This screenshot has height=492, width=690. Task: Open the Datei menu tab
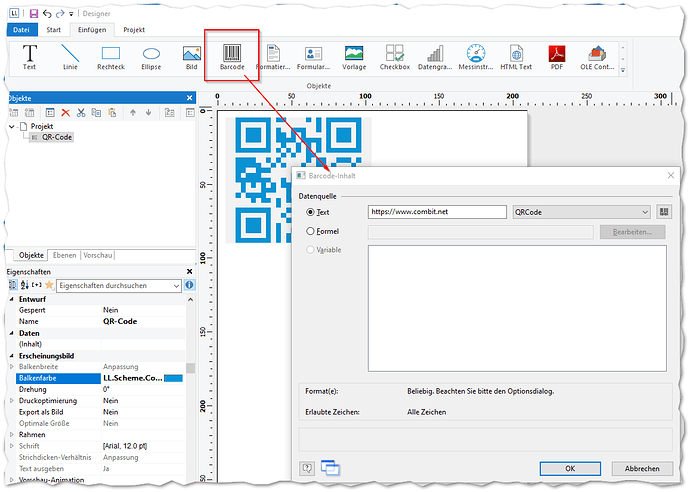click(21, 30)
